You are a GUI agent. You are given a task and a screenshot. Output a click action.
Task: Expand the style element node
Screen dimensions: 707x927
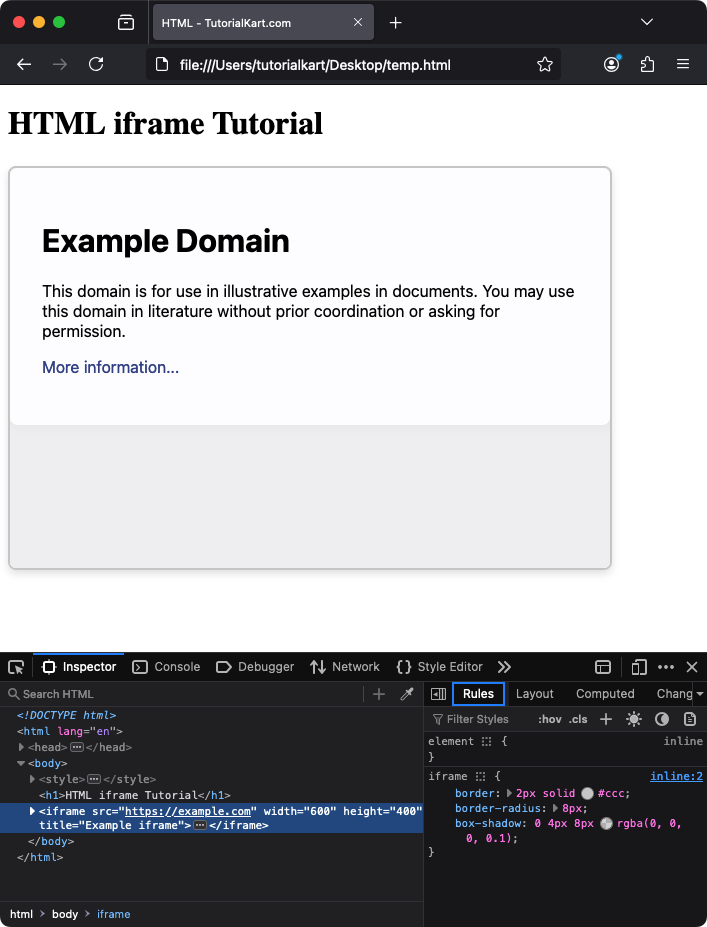click(x=33, y=779)
